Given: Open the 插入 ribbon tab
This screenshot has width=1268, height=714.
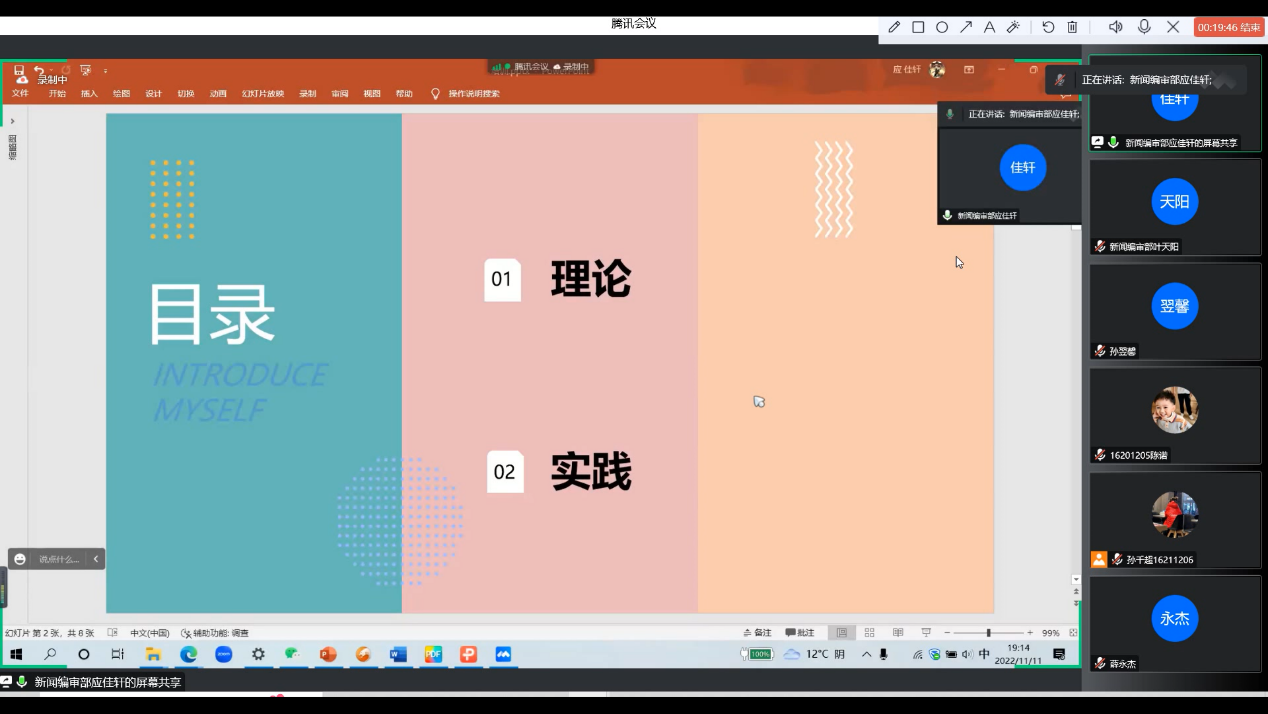Looking at the screenshot, I should tap(89, 94).
